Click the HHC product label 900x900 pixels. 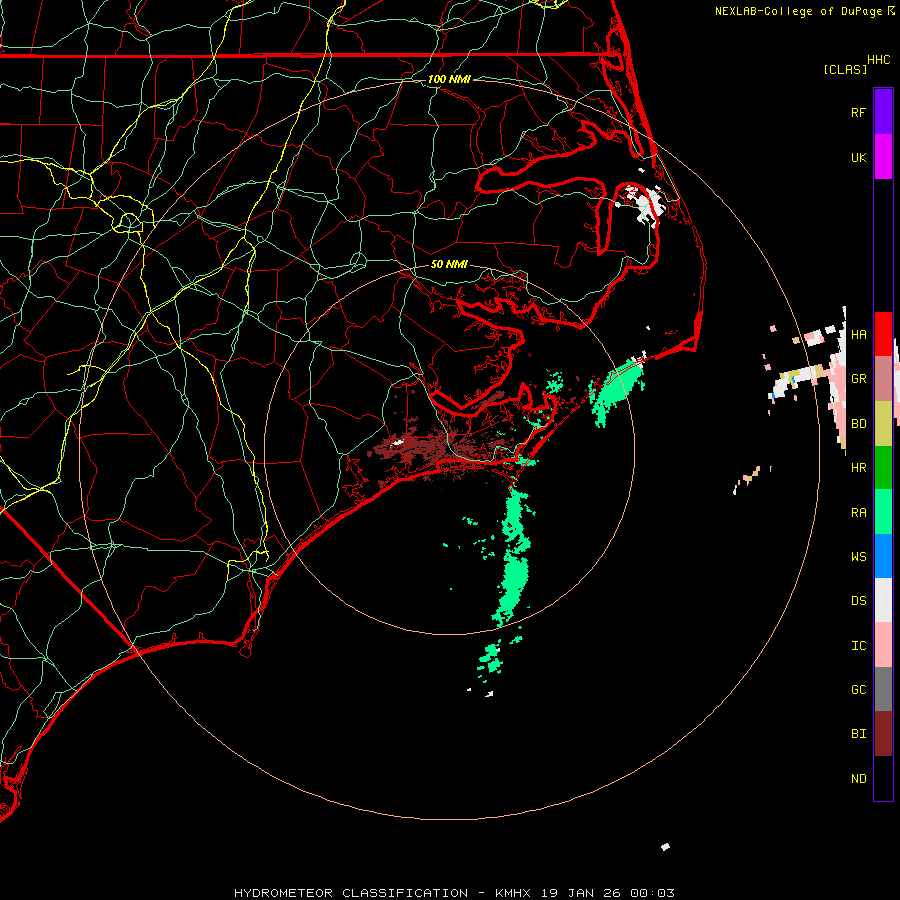click(878, 60)
